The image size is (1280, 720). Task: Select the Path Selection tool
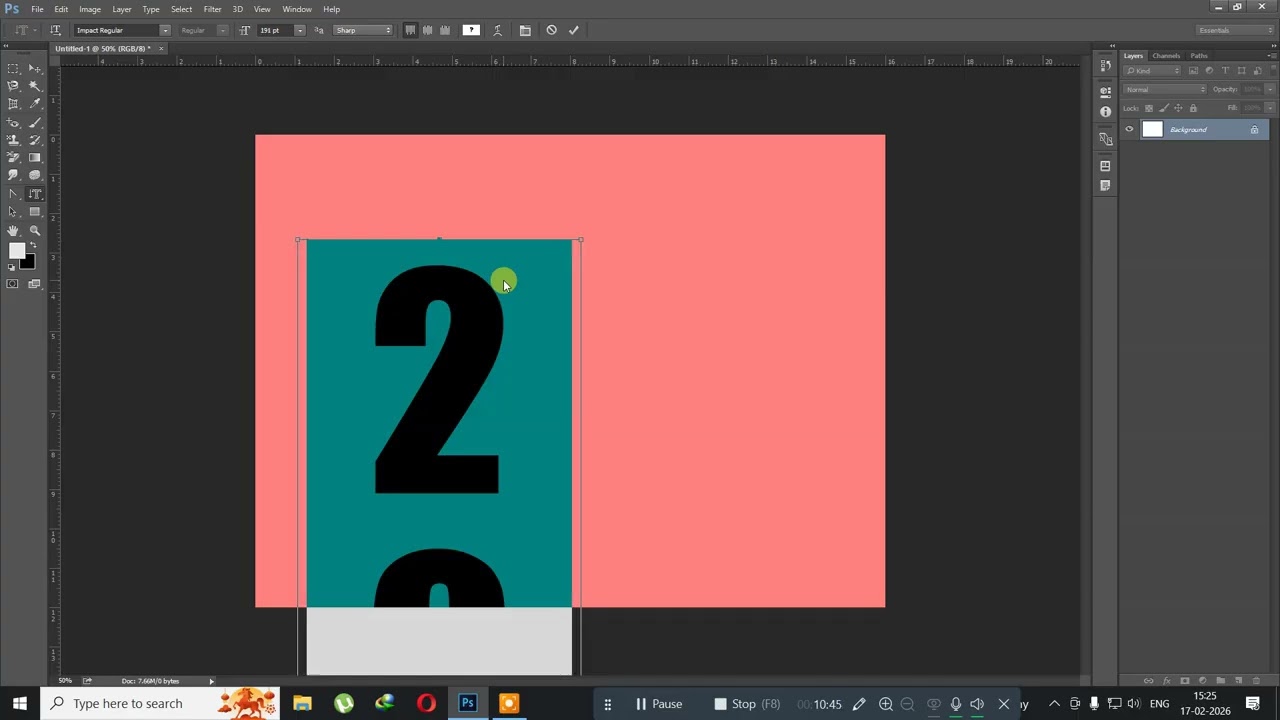13,212
